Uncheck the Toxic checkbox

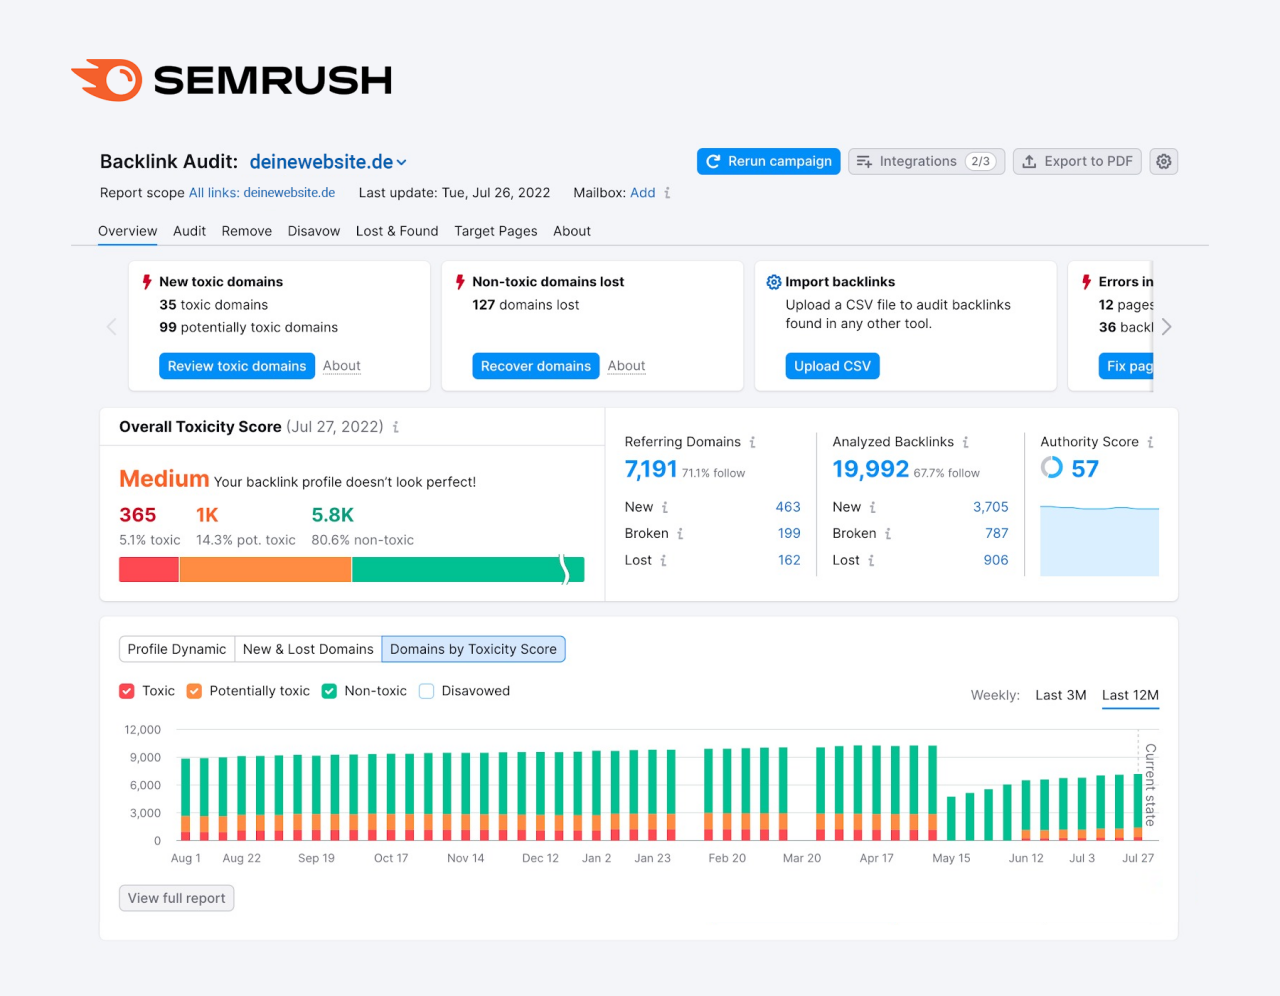pos(127,691)
